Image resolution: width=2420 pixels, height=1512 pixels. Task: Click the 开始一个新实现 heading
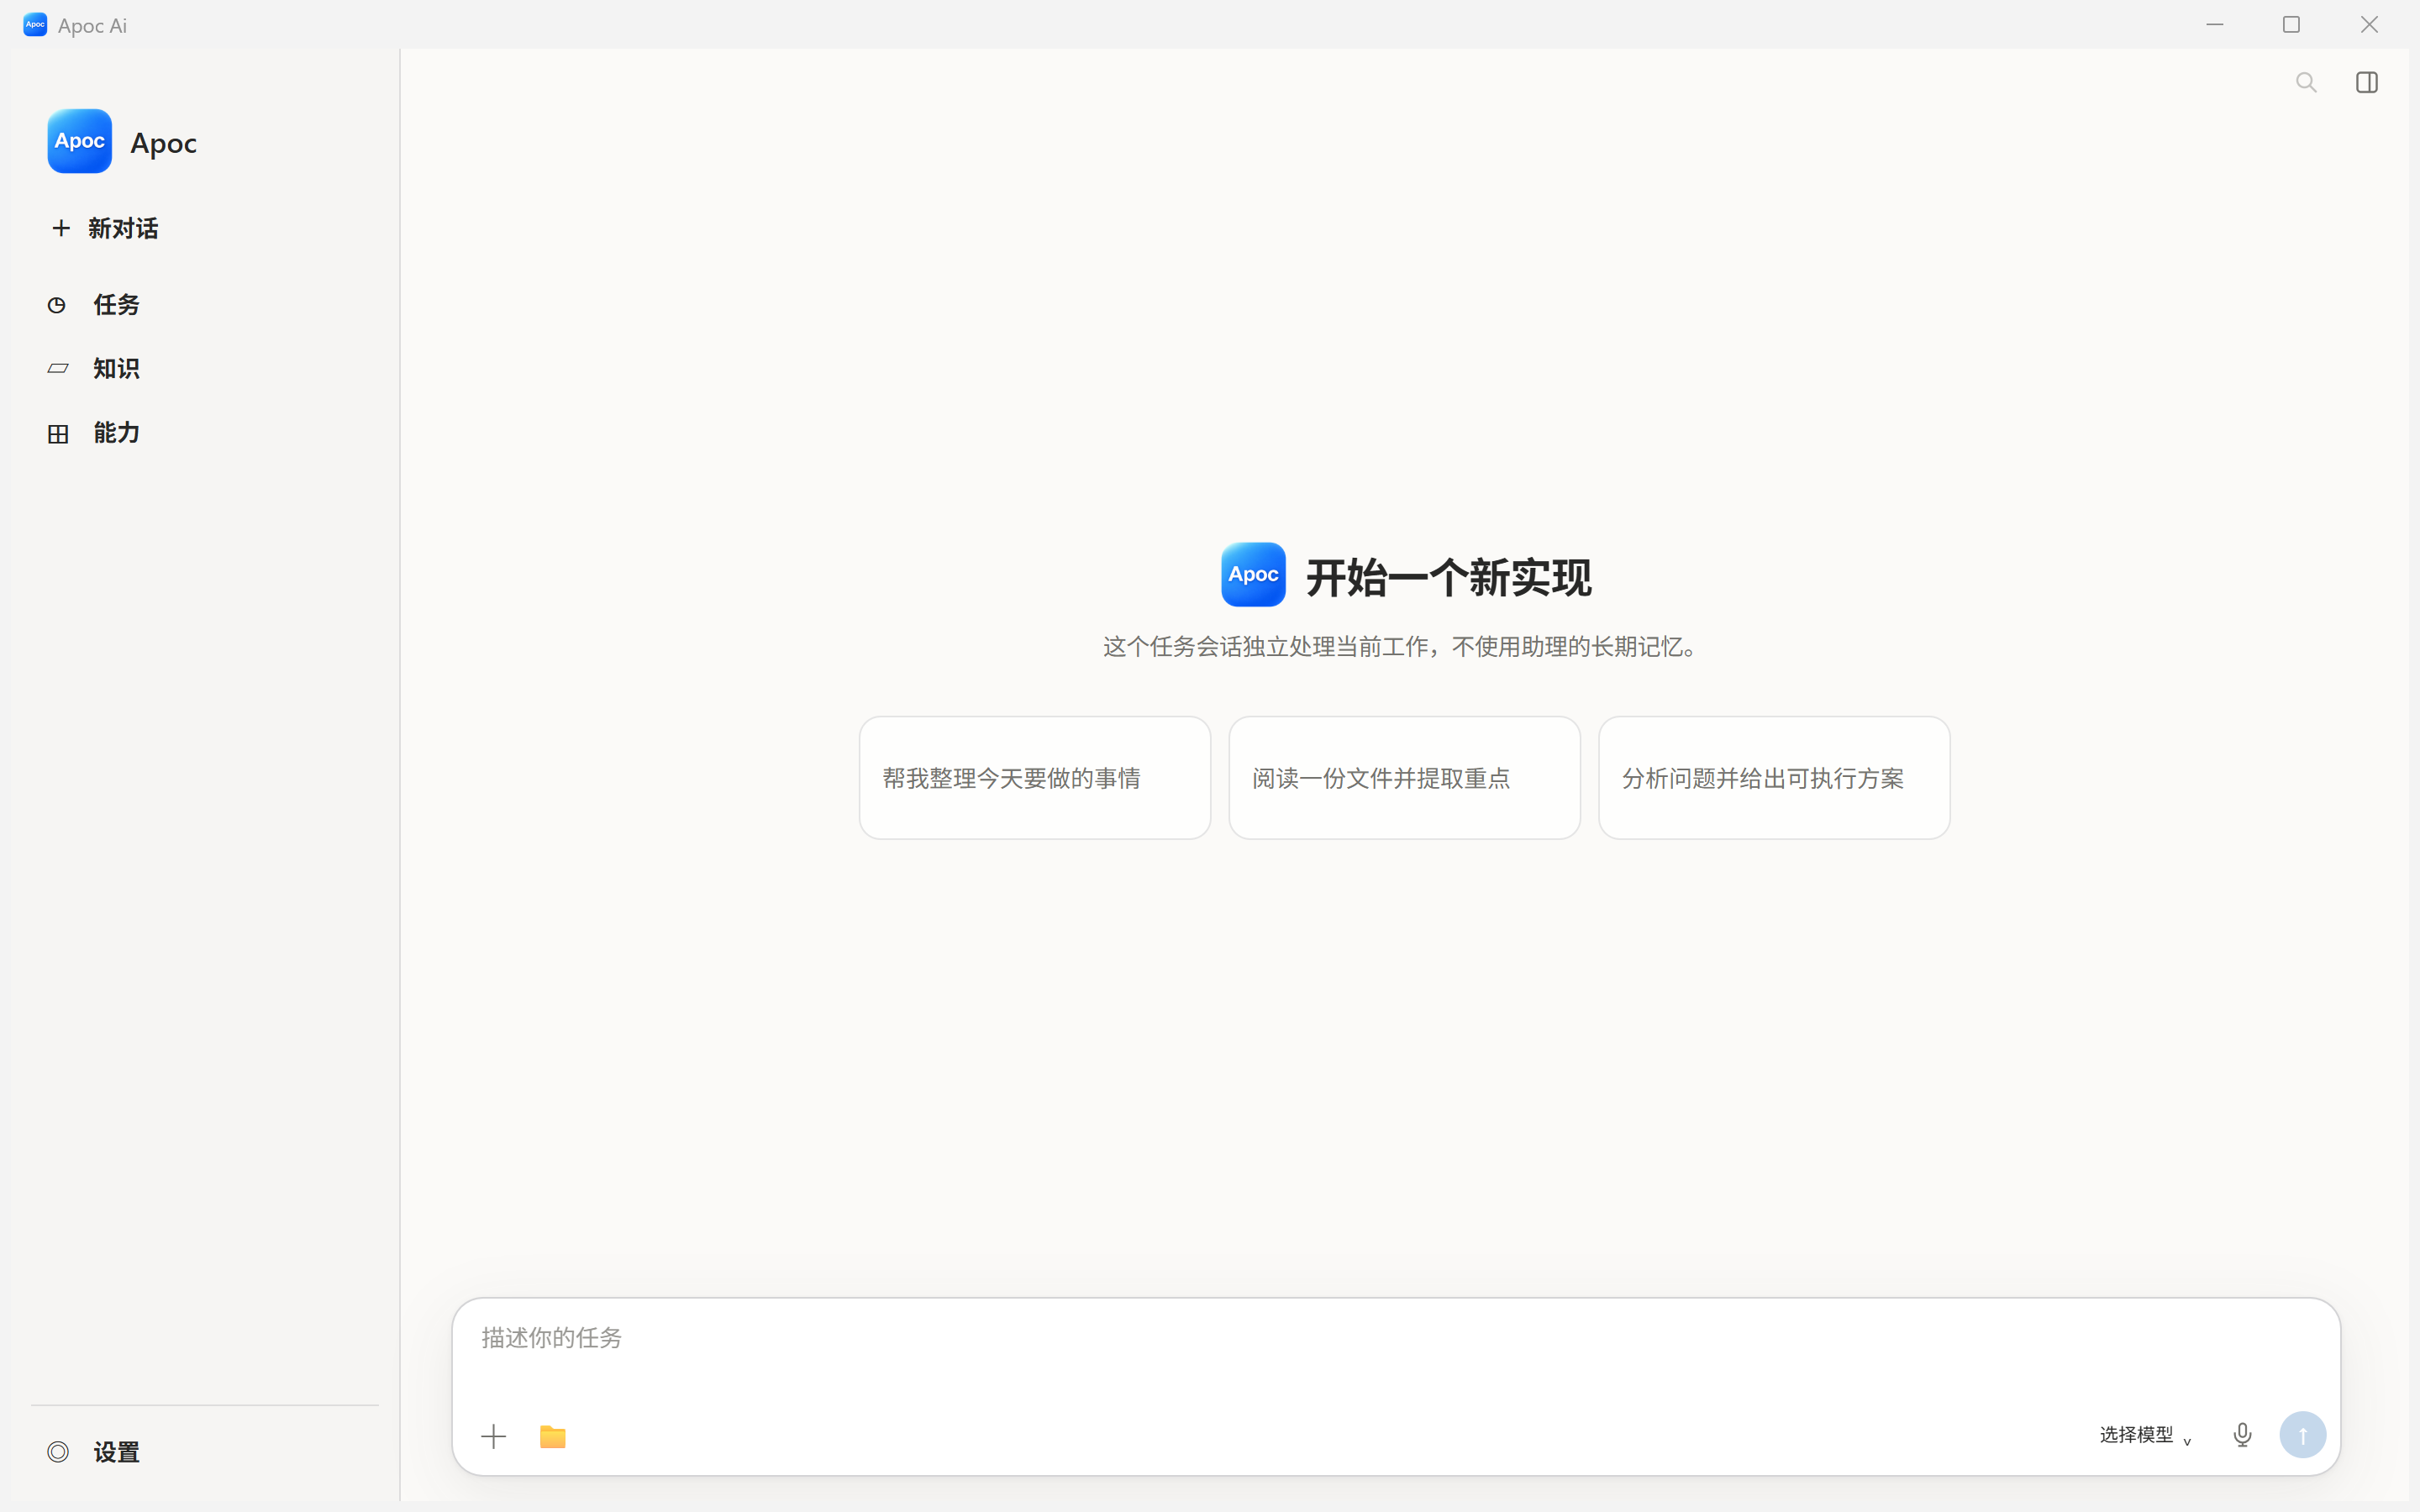1448,578
